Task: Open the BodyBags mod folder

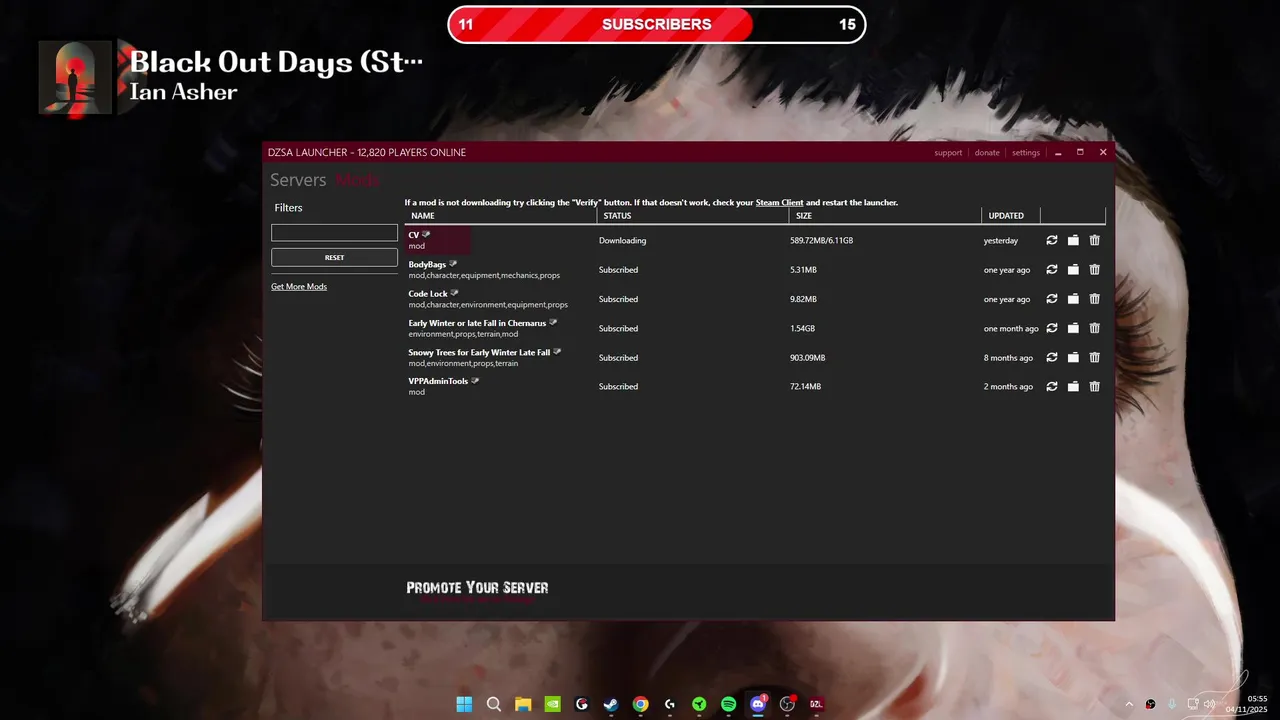Action: 1073,269
